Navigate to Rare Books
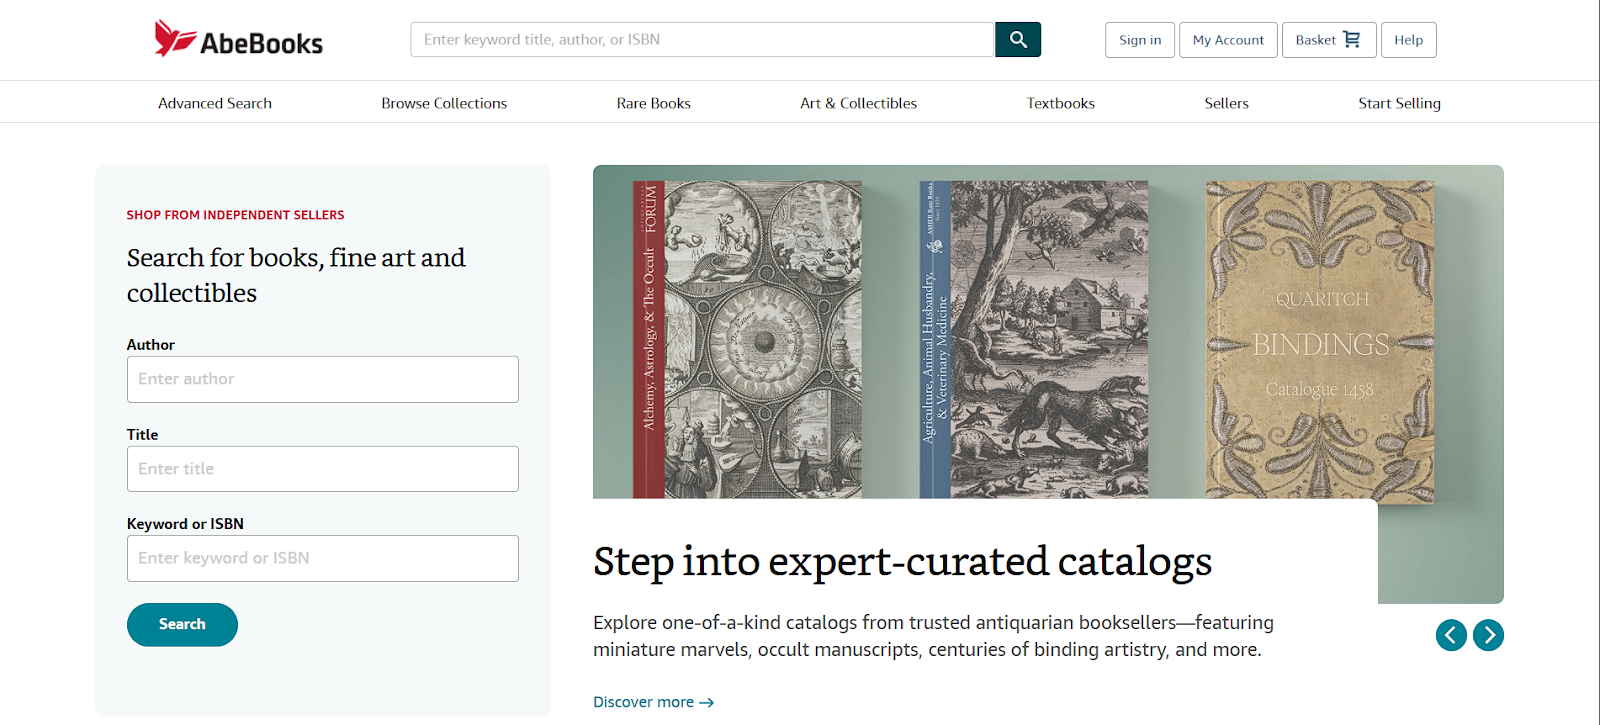This screenshot has width=1600, height=725. coord(653,103)
